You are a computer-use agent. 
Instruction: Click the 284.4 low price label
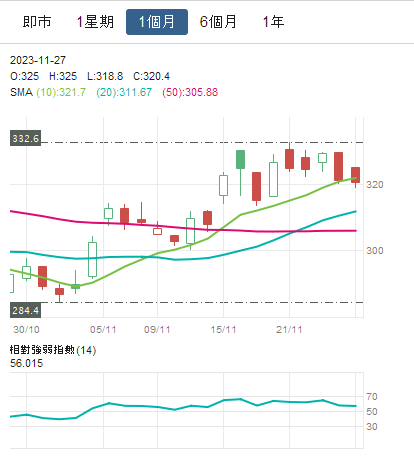pyautogui.click(x=25, y=310)
